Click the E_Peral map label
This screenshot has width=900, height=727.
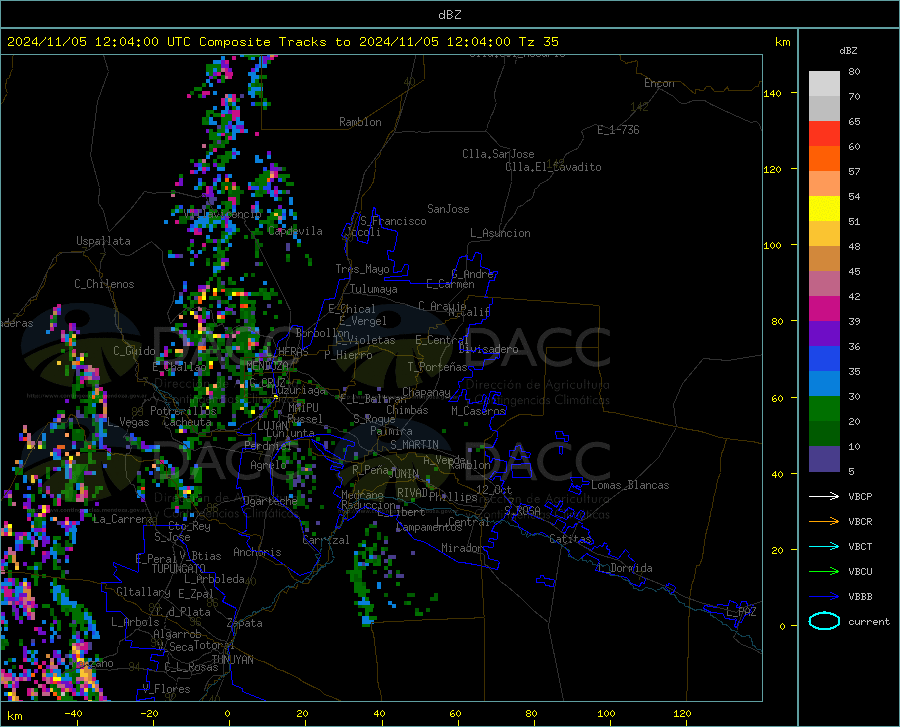pyautogui.click(x=156, y=559)
